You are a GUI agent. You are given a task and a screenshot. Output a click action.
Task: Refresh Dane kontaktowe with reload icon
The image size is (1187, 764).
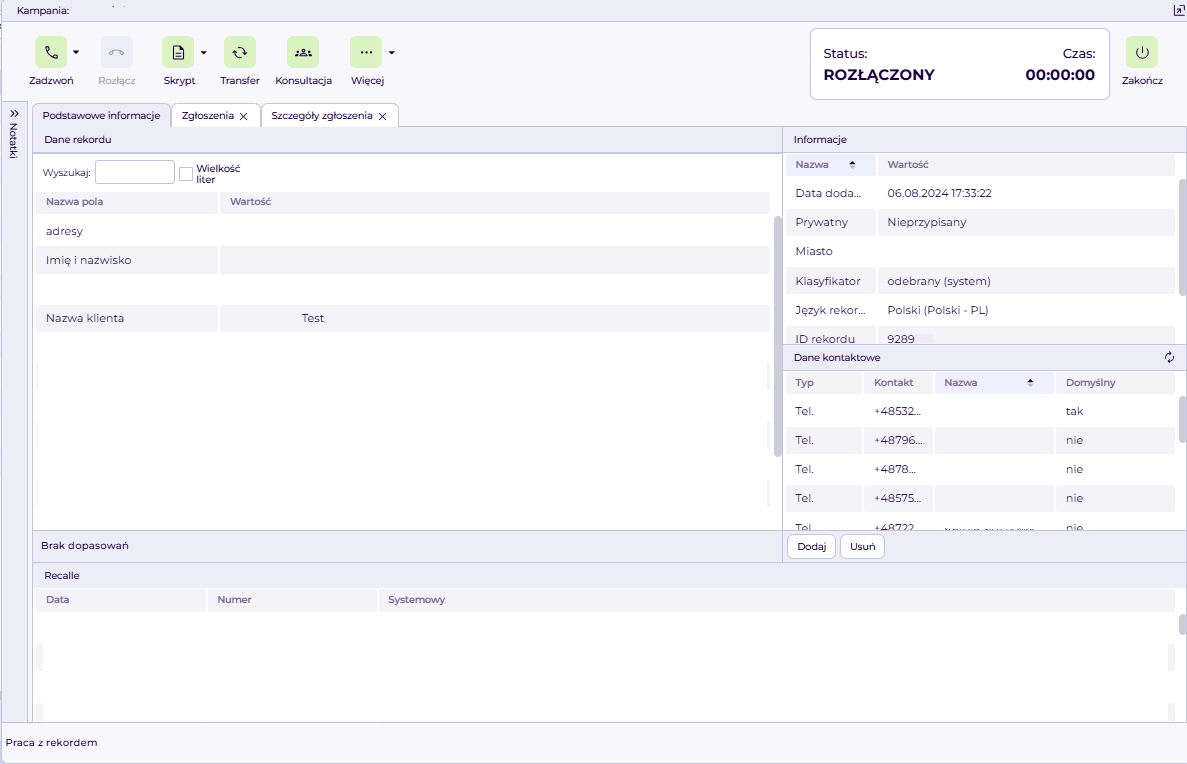pyautogui.click(x=1170, y=357)
